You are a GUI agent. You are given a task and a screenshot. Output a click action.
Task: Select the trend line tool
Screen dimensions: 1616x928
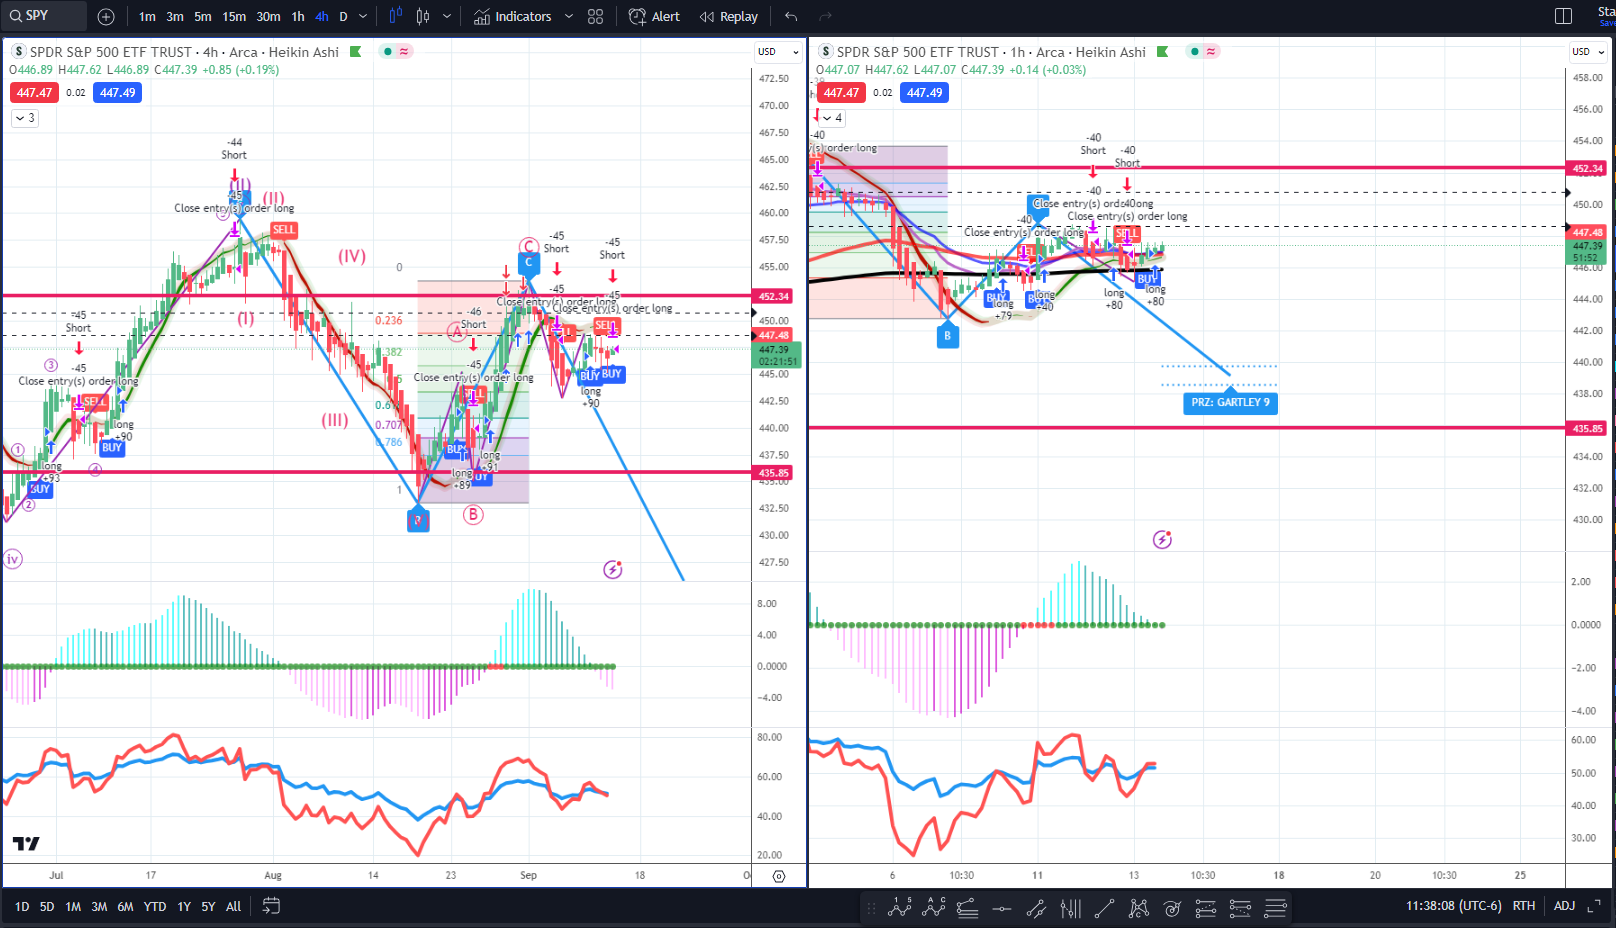tap(1104, 908)
